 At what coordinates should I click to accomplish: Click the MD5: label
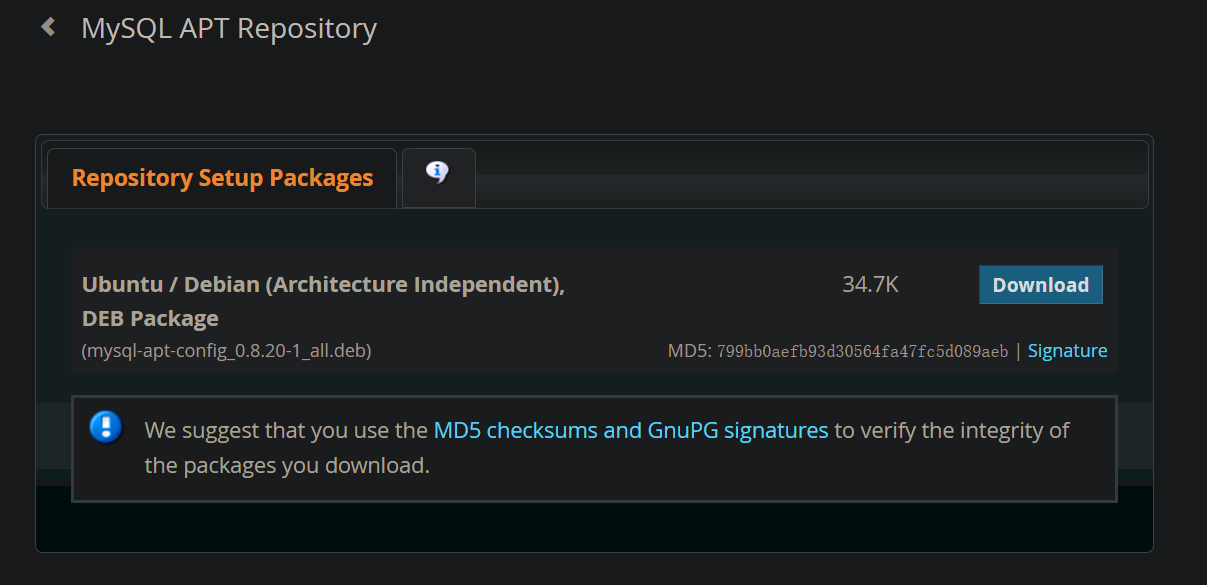pos(689,351)
